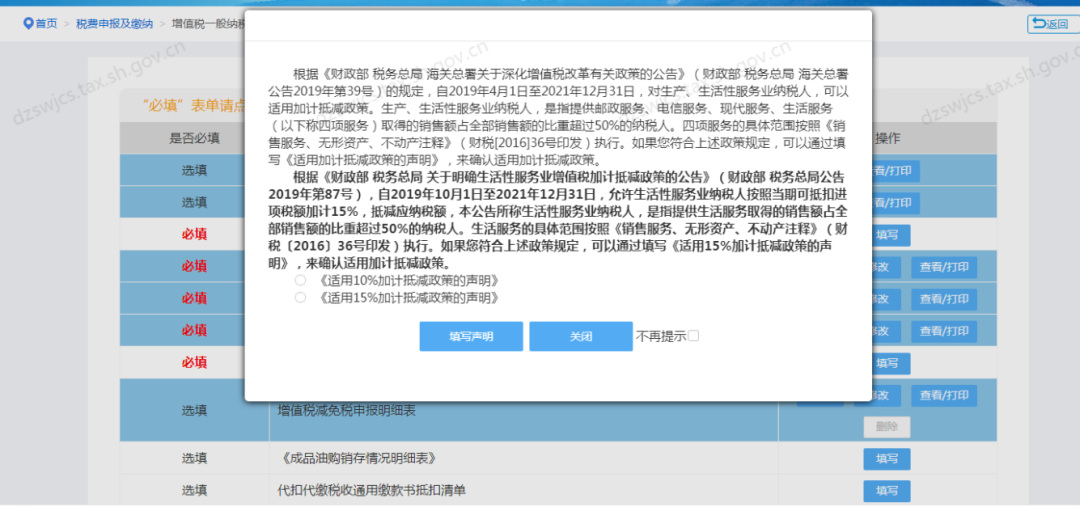This screenshot has width=1080, height=507.
Task: Click 填写 for 代扣代缴税收通用缴款书抵扣清单
Action: pyautogui.click(x=887, y=491)
